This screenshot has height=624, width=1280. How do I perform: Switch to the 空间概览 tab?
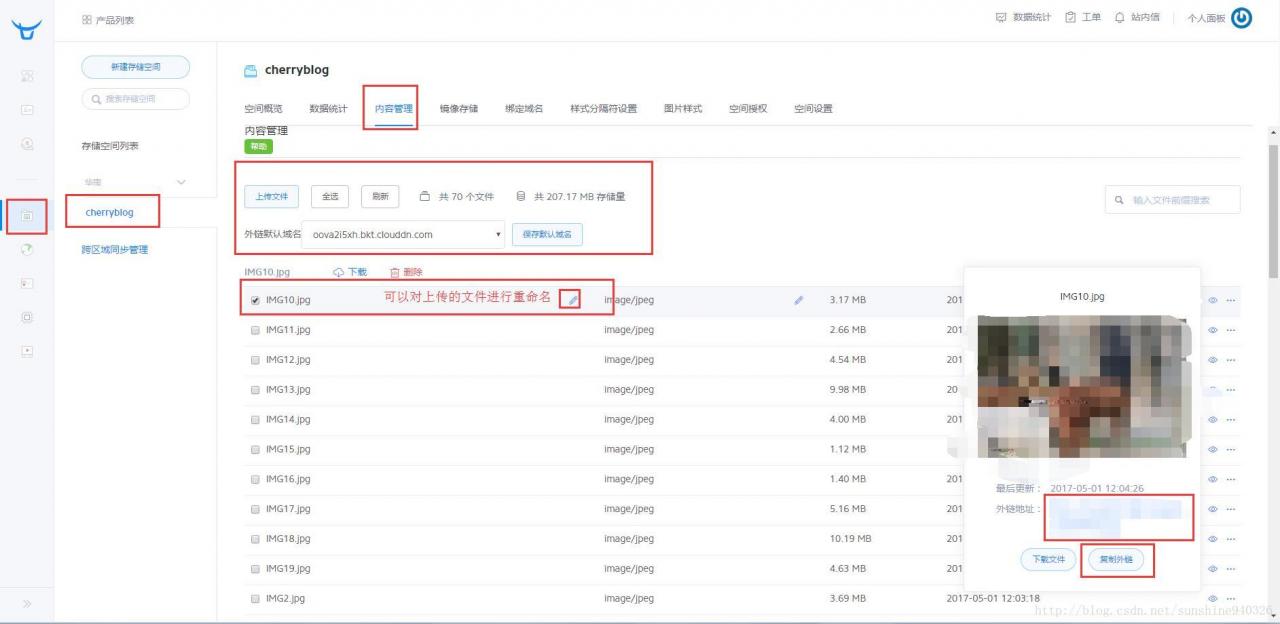[263, 109]
